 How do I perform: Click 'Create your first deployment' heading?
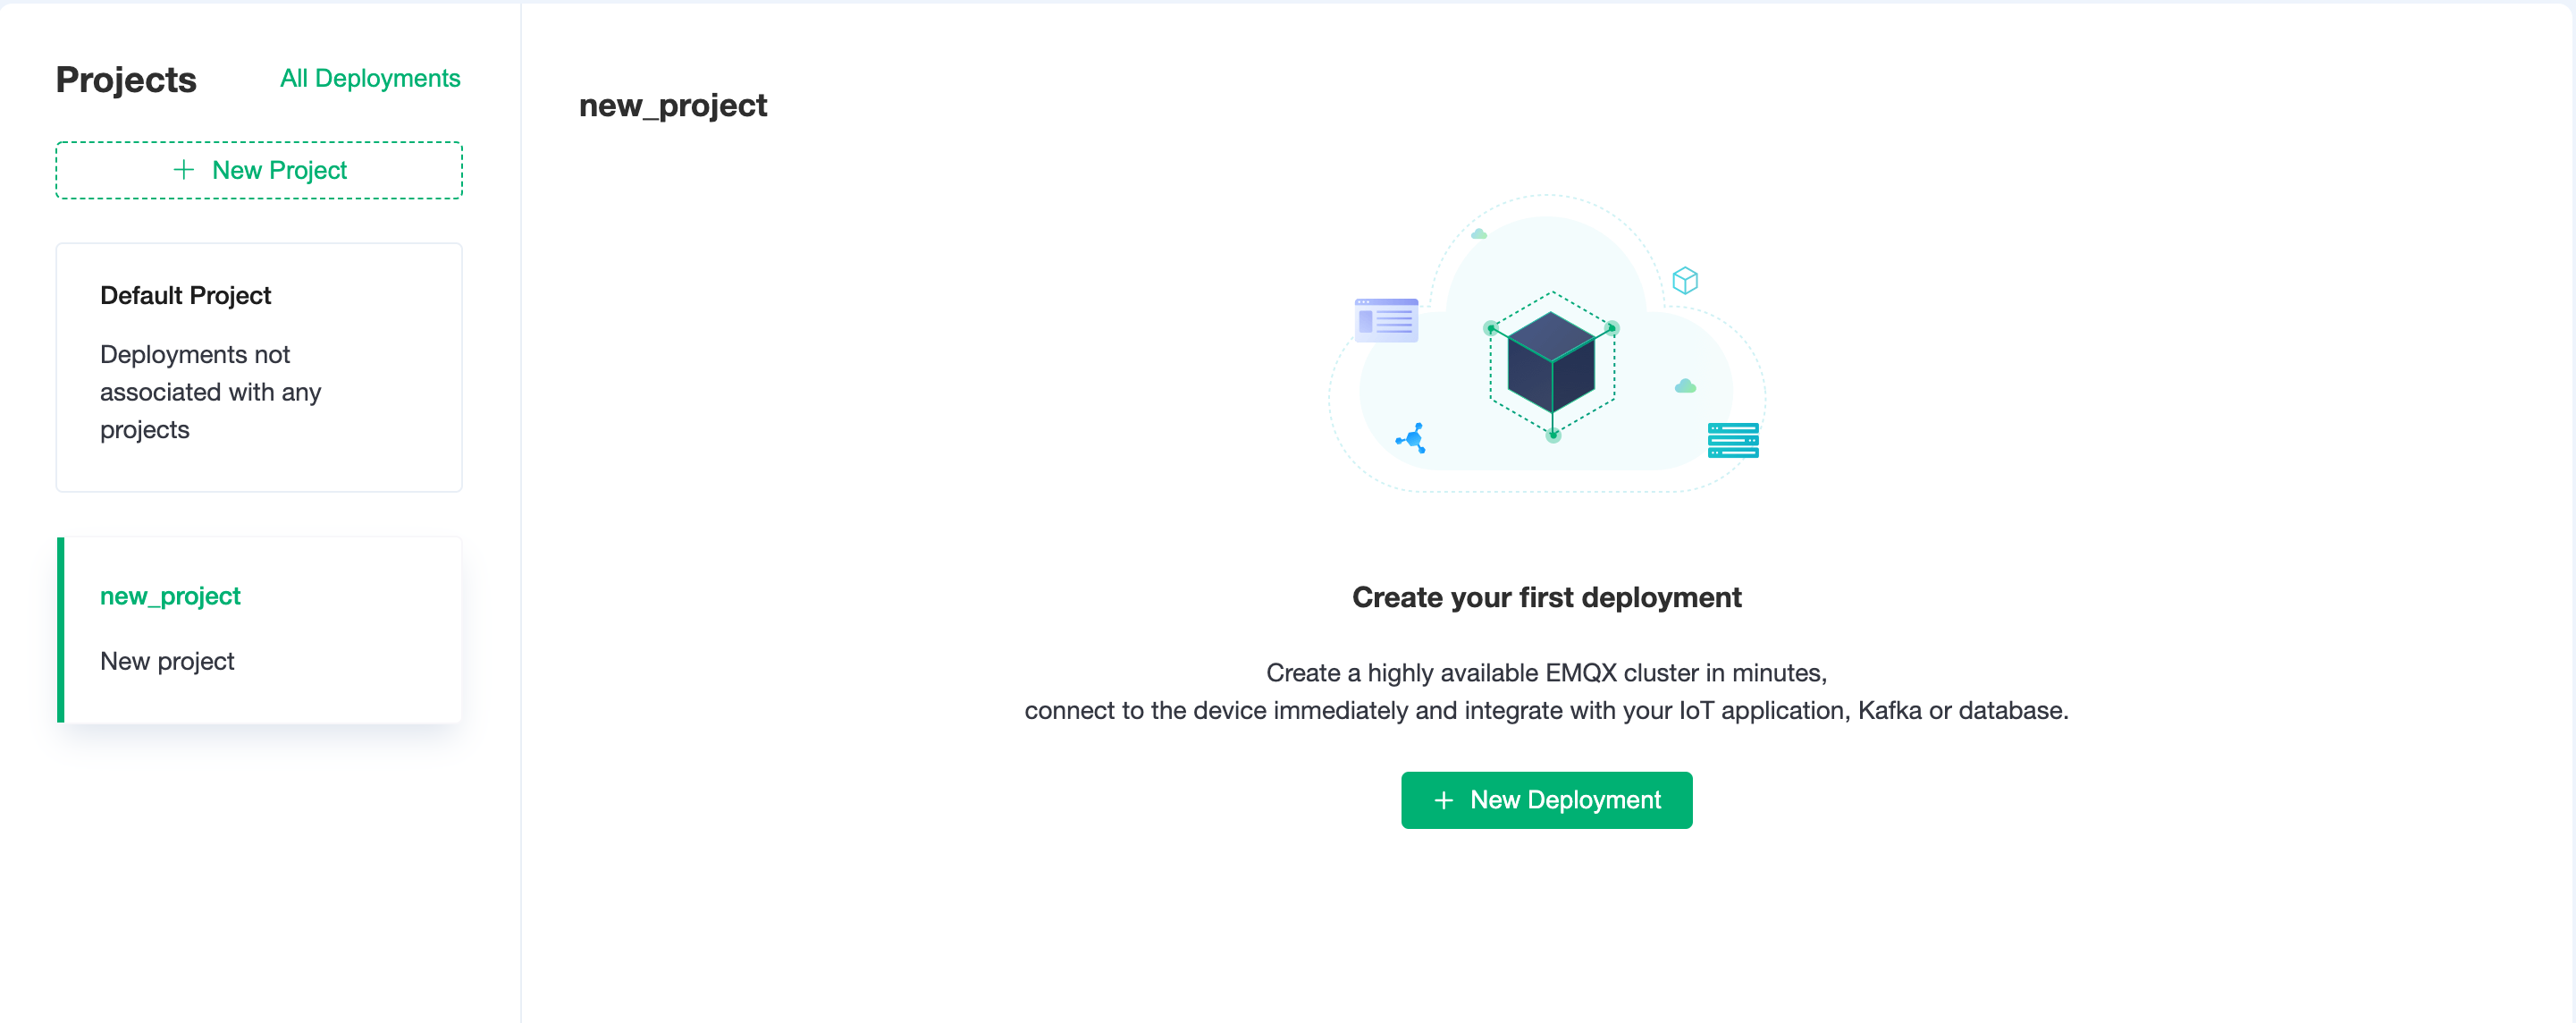click(x=1546, y=597)
